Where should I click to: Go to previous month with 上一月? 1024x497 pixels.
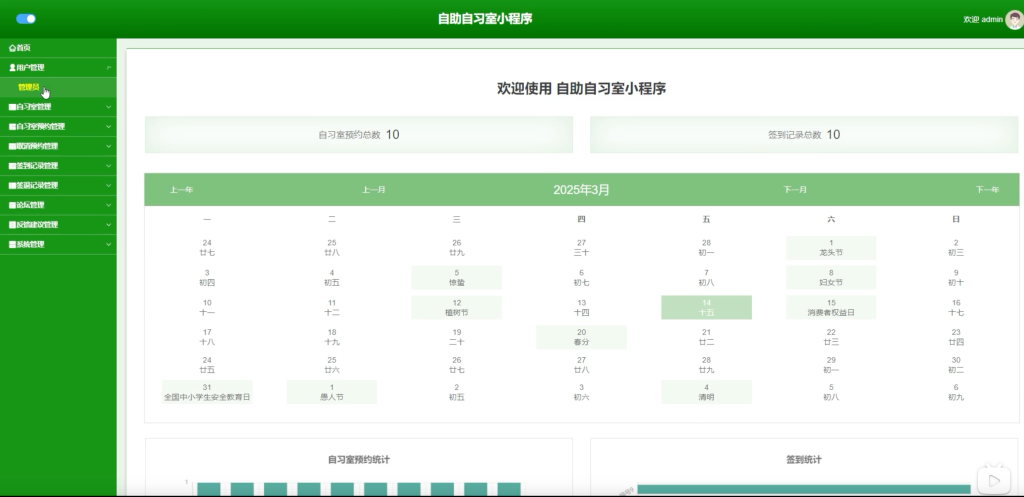pos(374,190)
